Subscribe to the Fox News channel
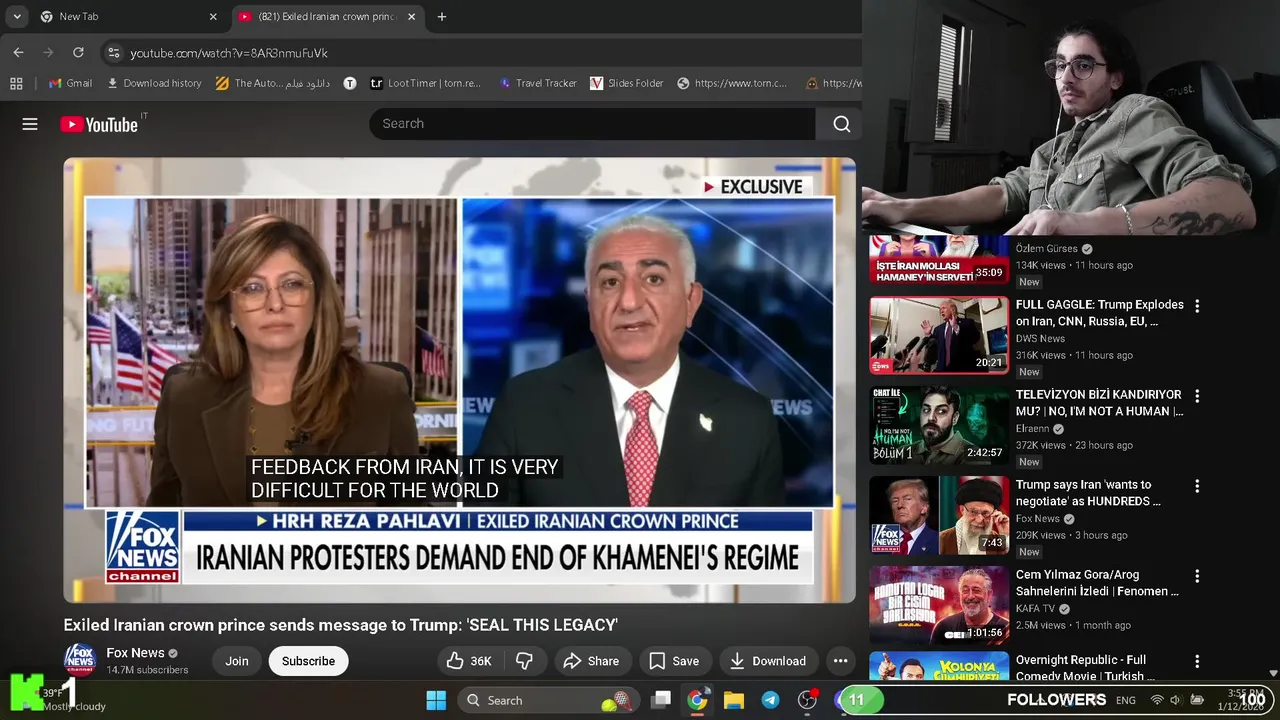Viewport: 1280px width, 720px height. (x=308, y=661)
